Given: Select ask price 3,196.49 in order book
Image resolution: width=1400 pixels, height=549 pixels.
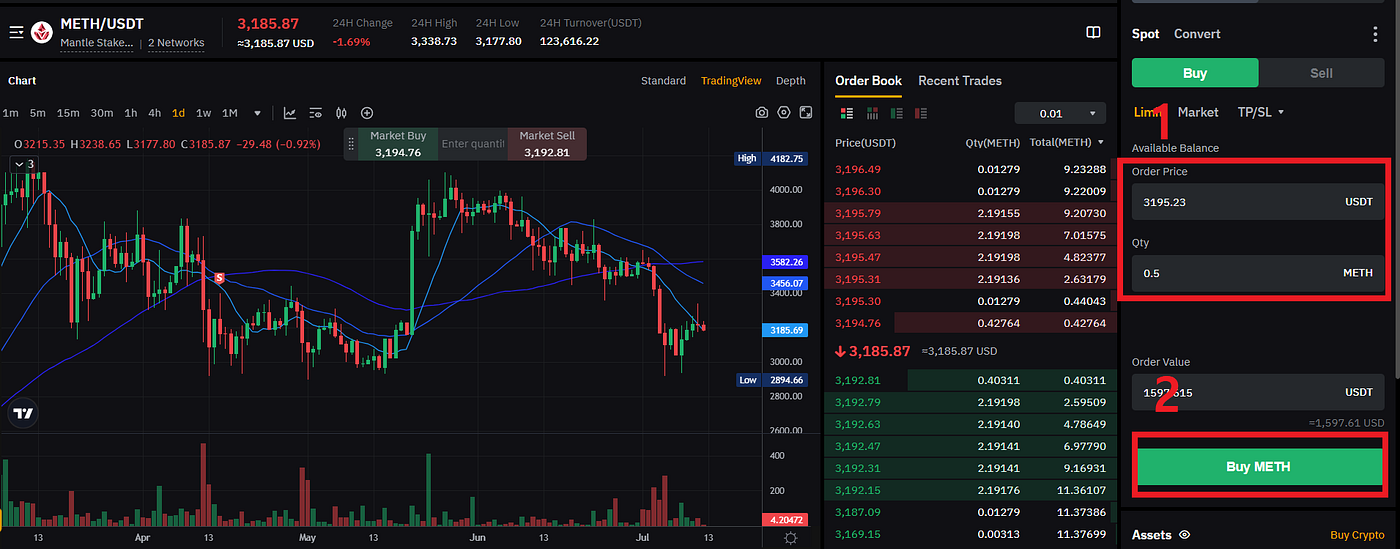Looking at the screenshot, I should click(x=858, y=169).
